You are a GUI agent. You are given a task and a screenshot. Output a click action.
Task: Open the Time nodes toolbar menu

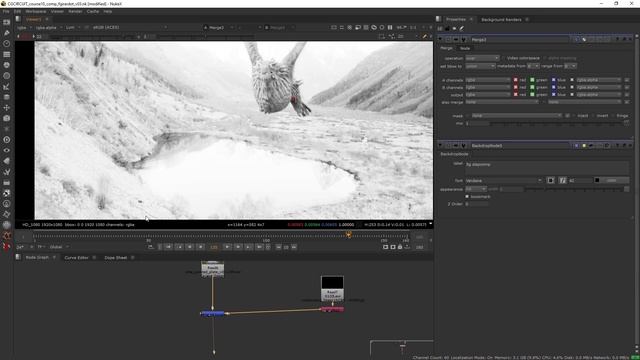tap(7, 43)
